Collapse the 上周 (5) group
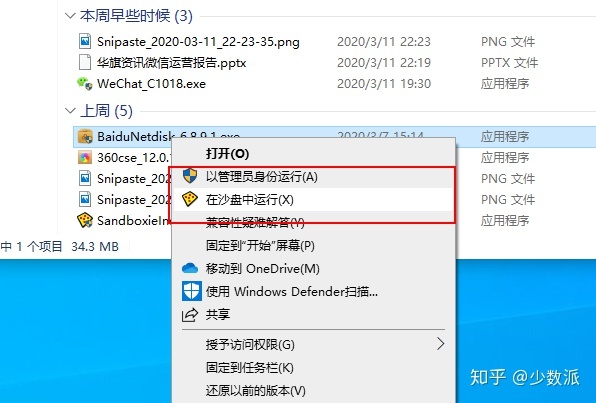Viewport: 596px width, 403px height. coord(70,111)
